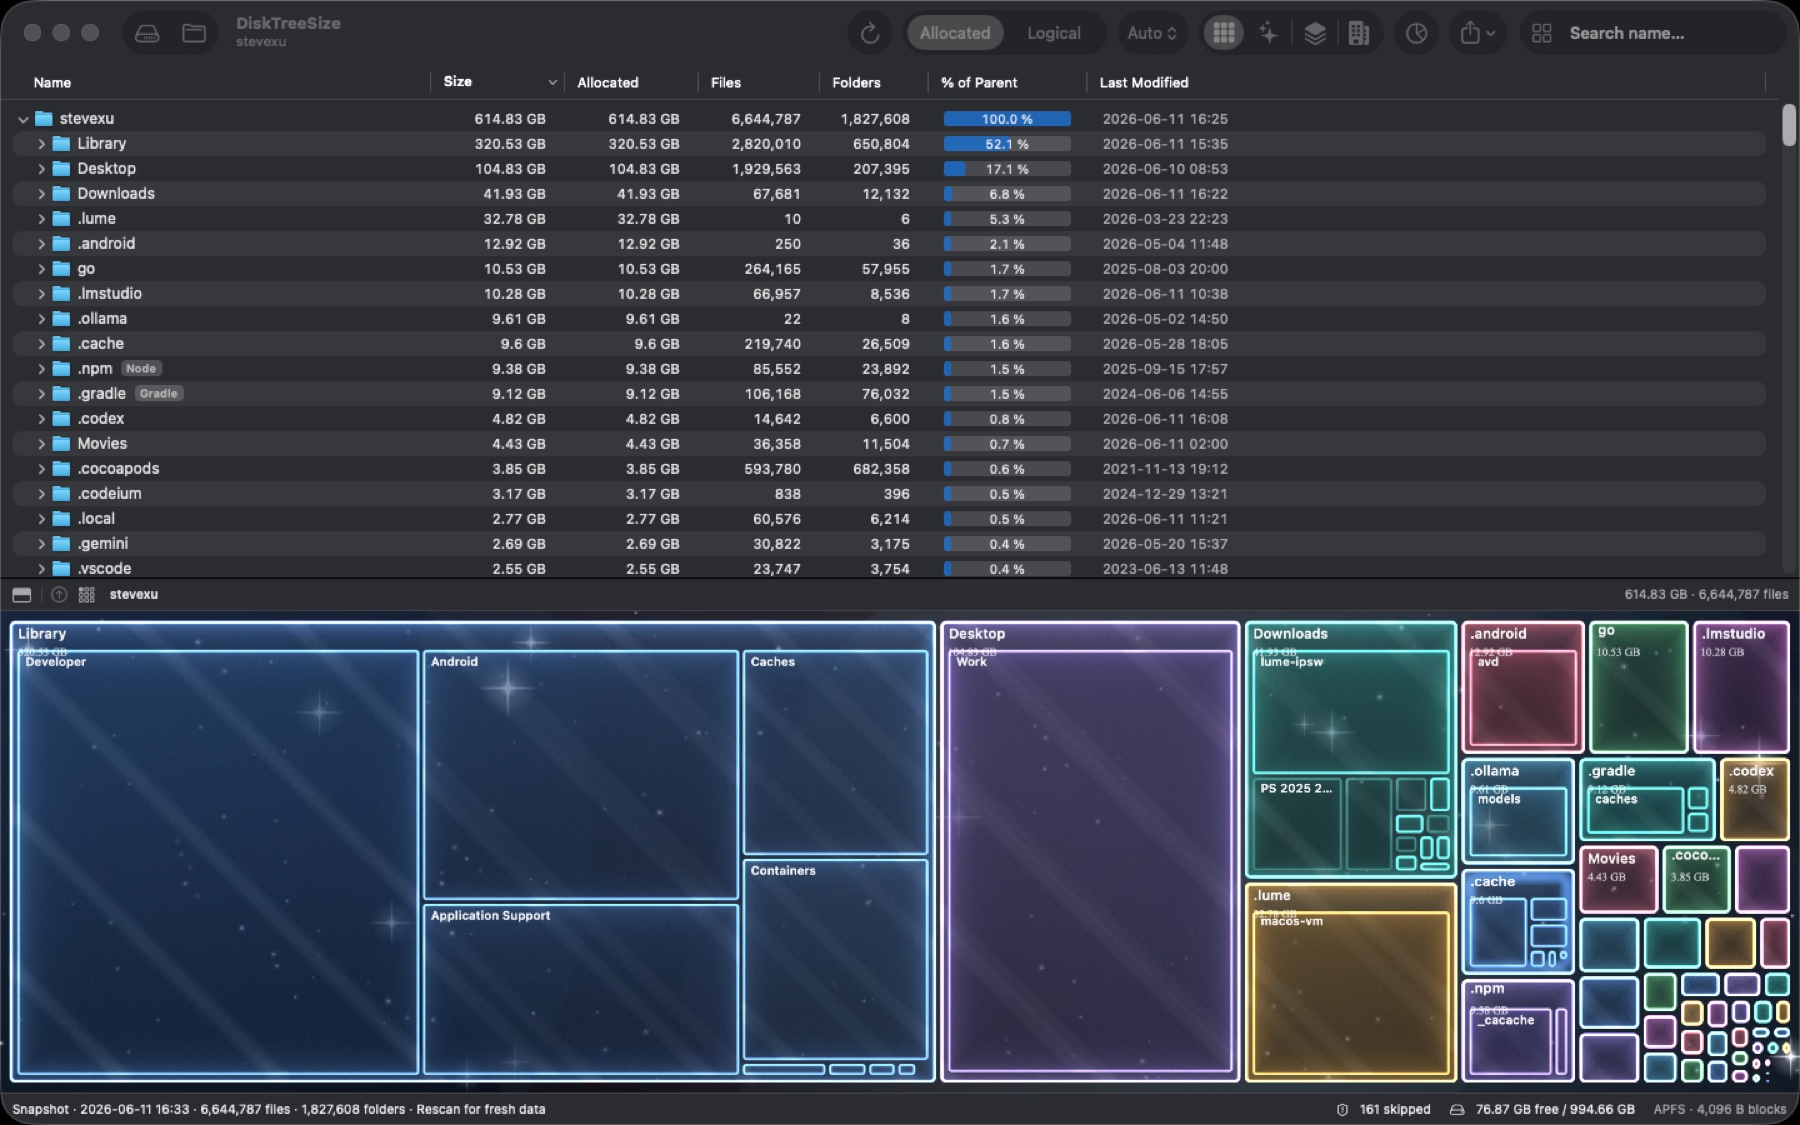Click the pie chart icon in toolbar
The image size is (1800, 1125).
(x=1416, y=33)
